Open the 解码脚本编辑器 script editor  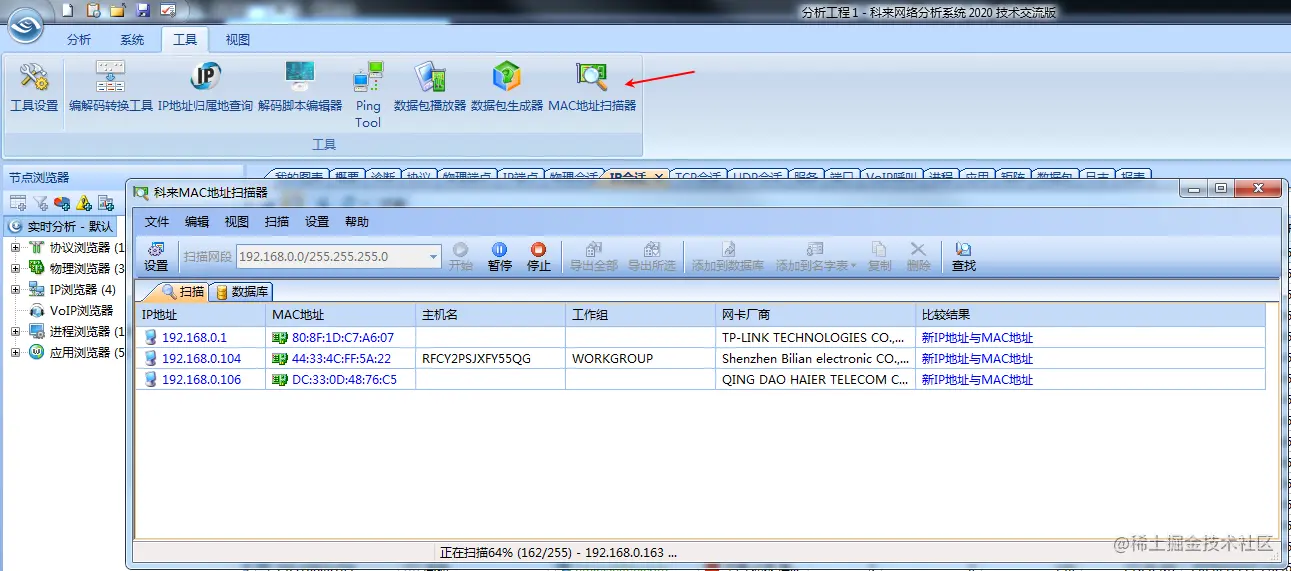coord(300,88)
